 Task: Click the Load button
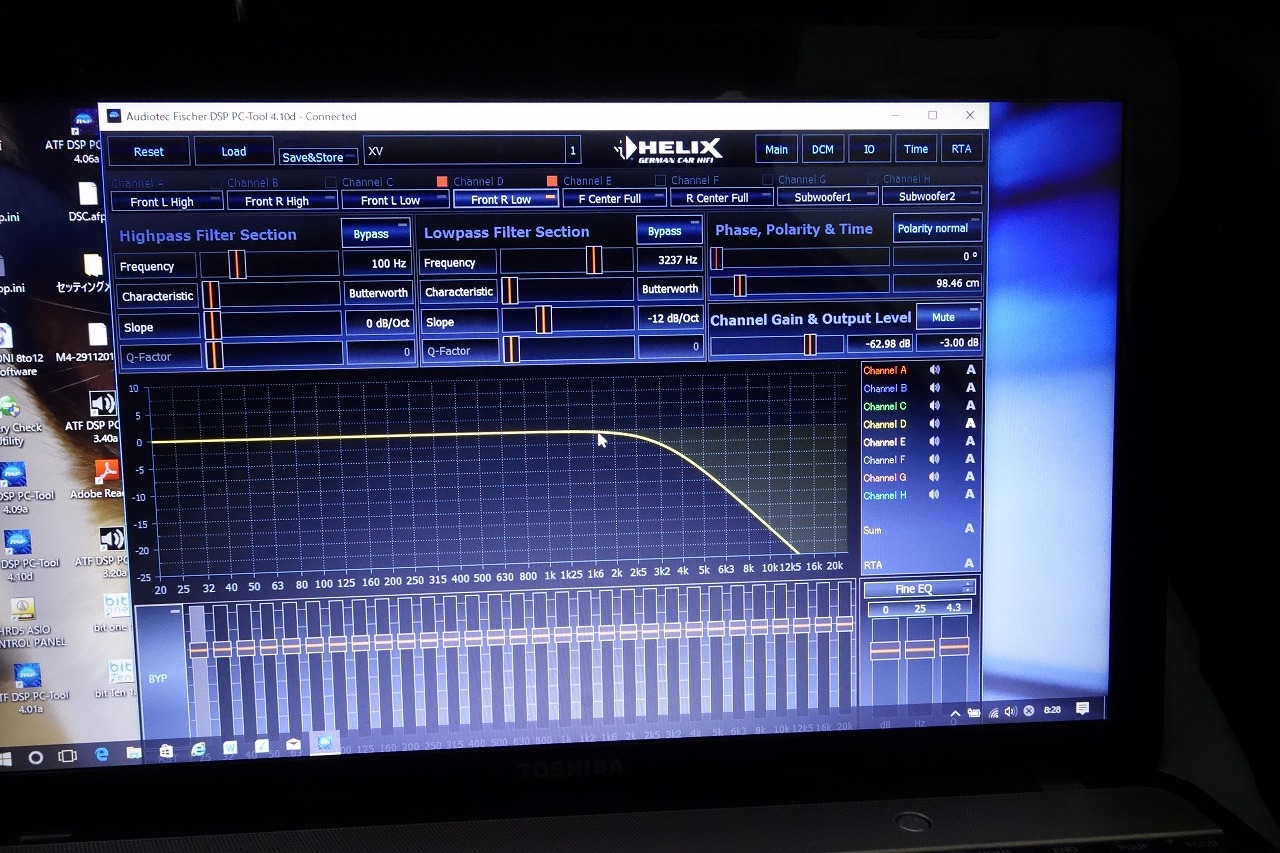tap(233, 152)
